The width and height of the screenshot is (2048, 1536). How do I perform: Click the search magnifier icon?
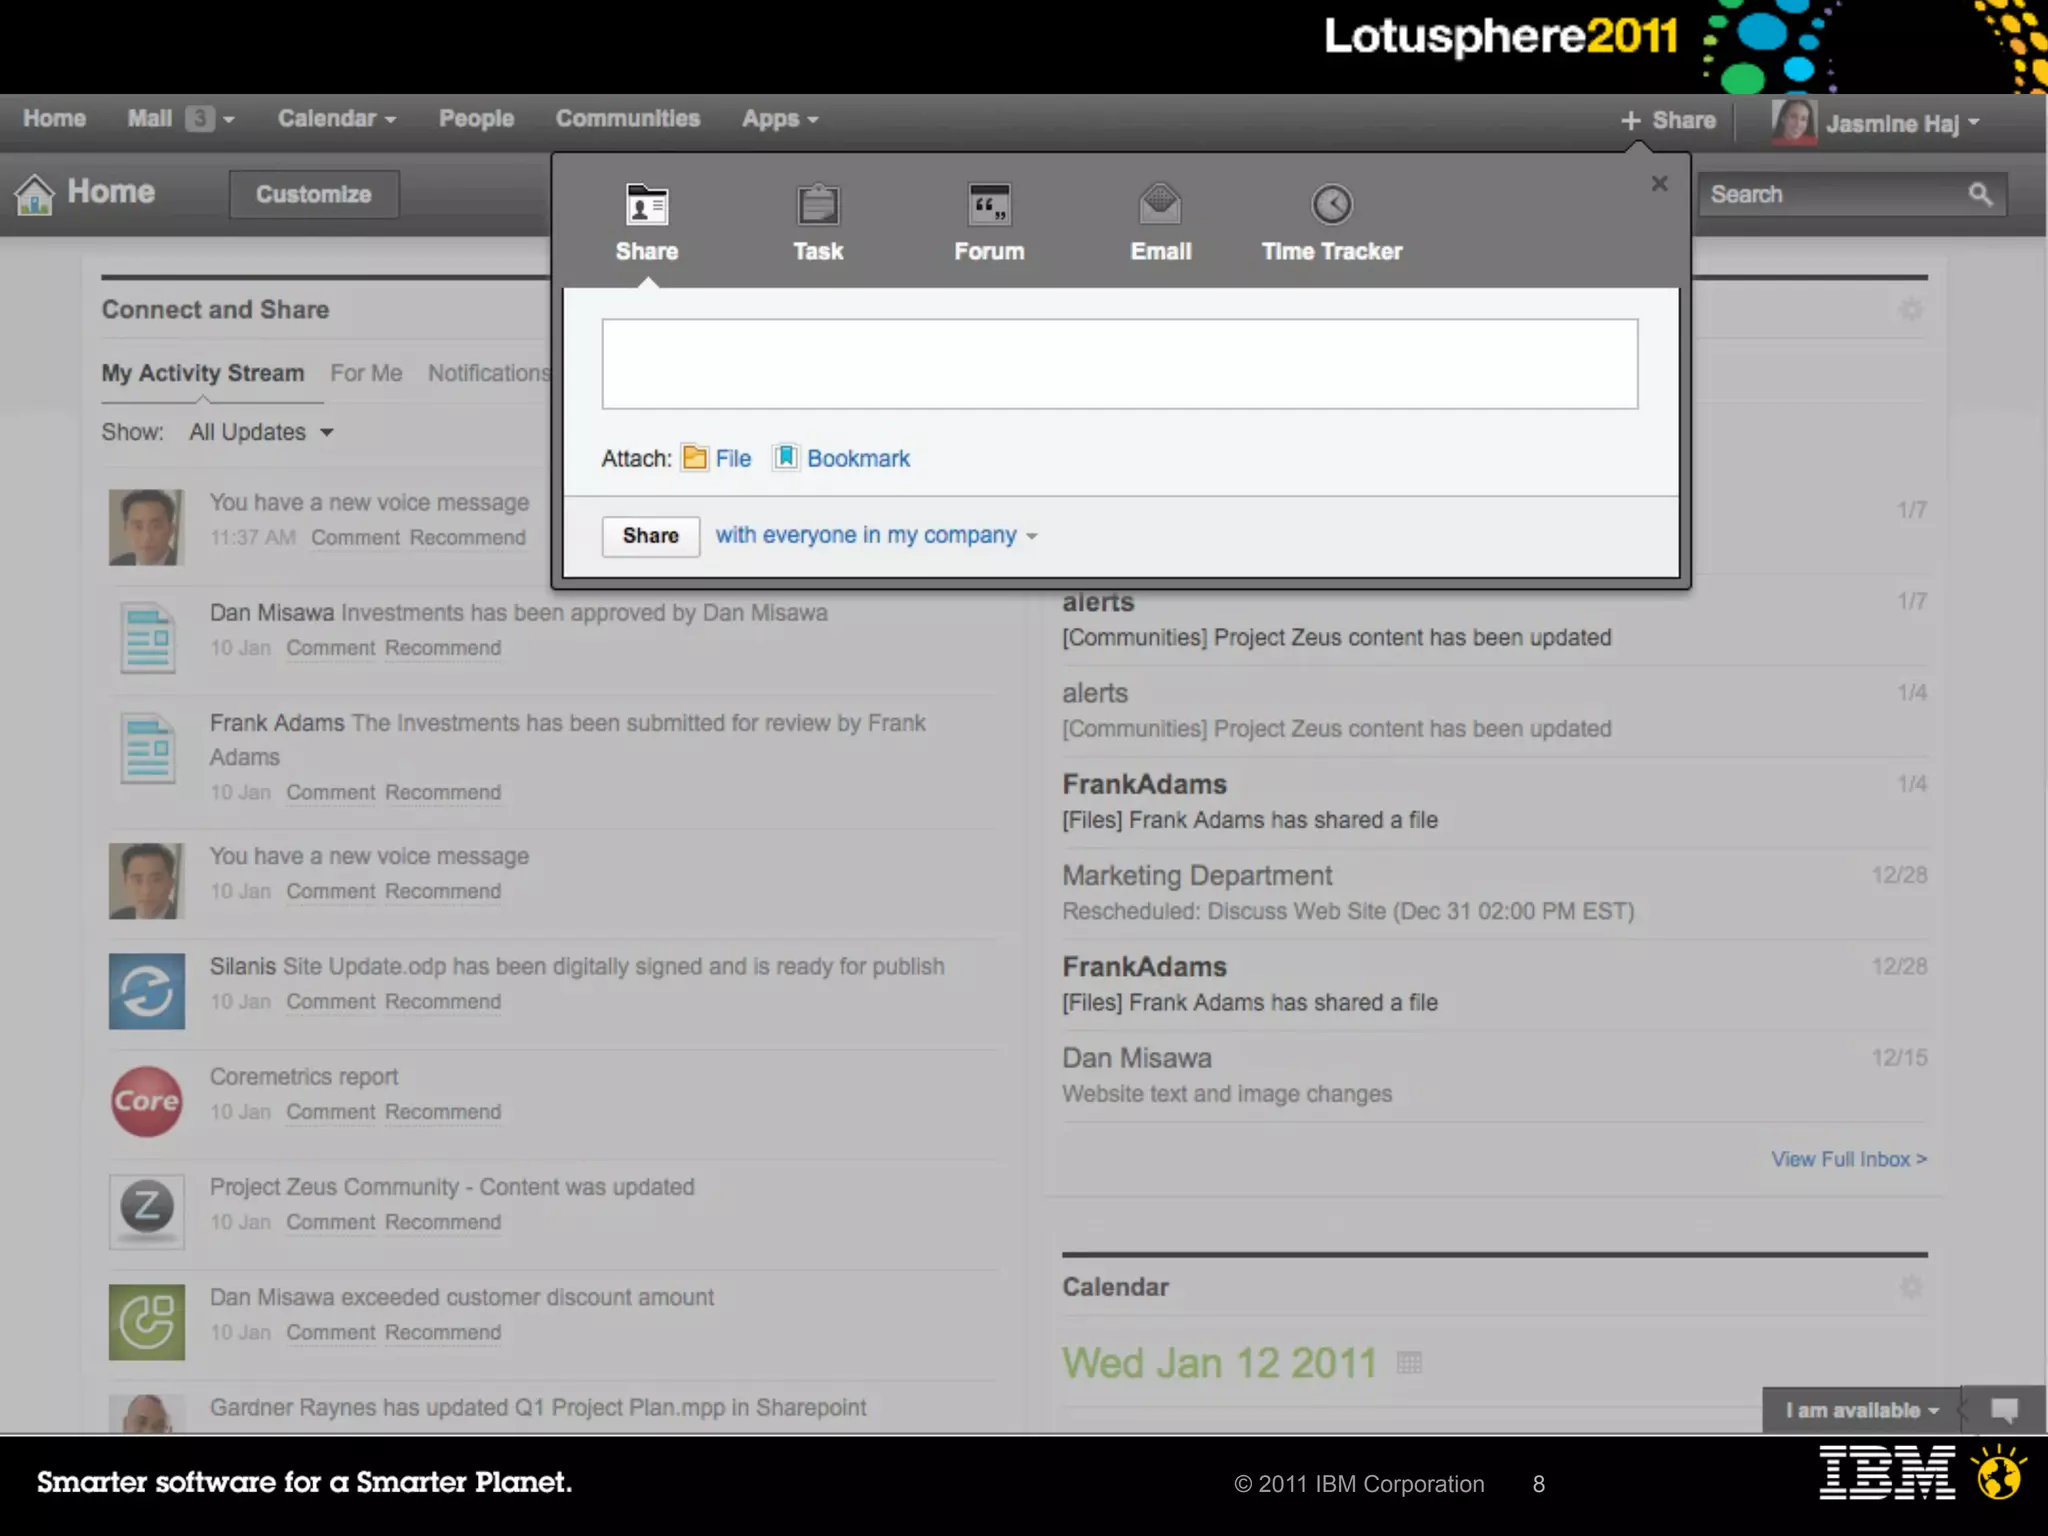pos(1980,195)
